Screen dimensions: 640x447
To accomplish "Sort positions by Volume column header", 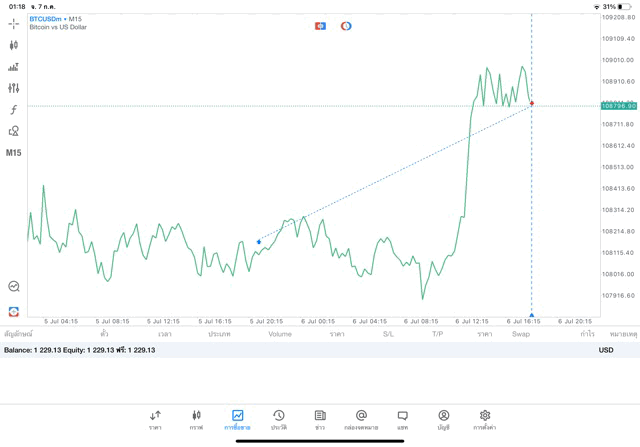I will coord(280,334).
